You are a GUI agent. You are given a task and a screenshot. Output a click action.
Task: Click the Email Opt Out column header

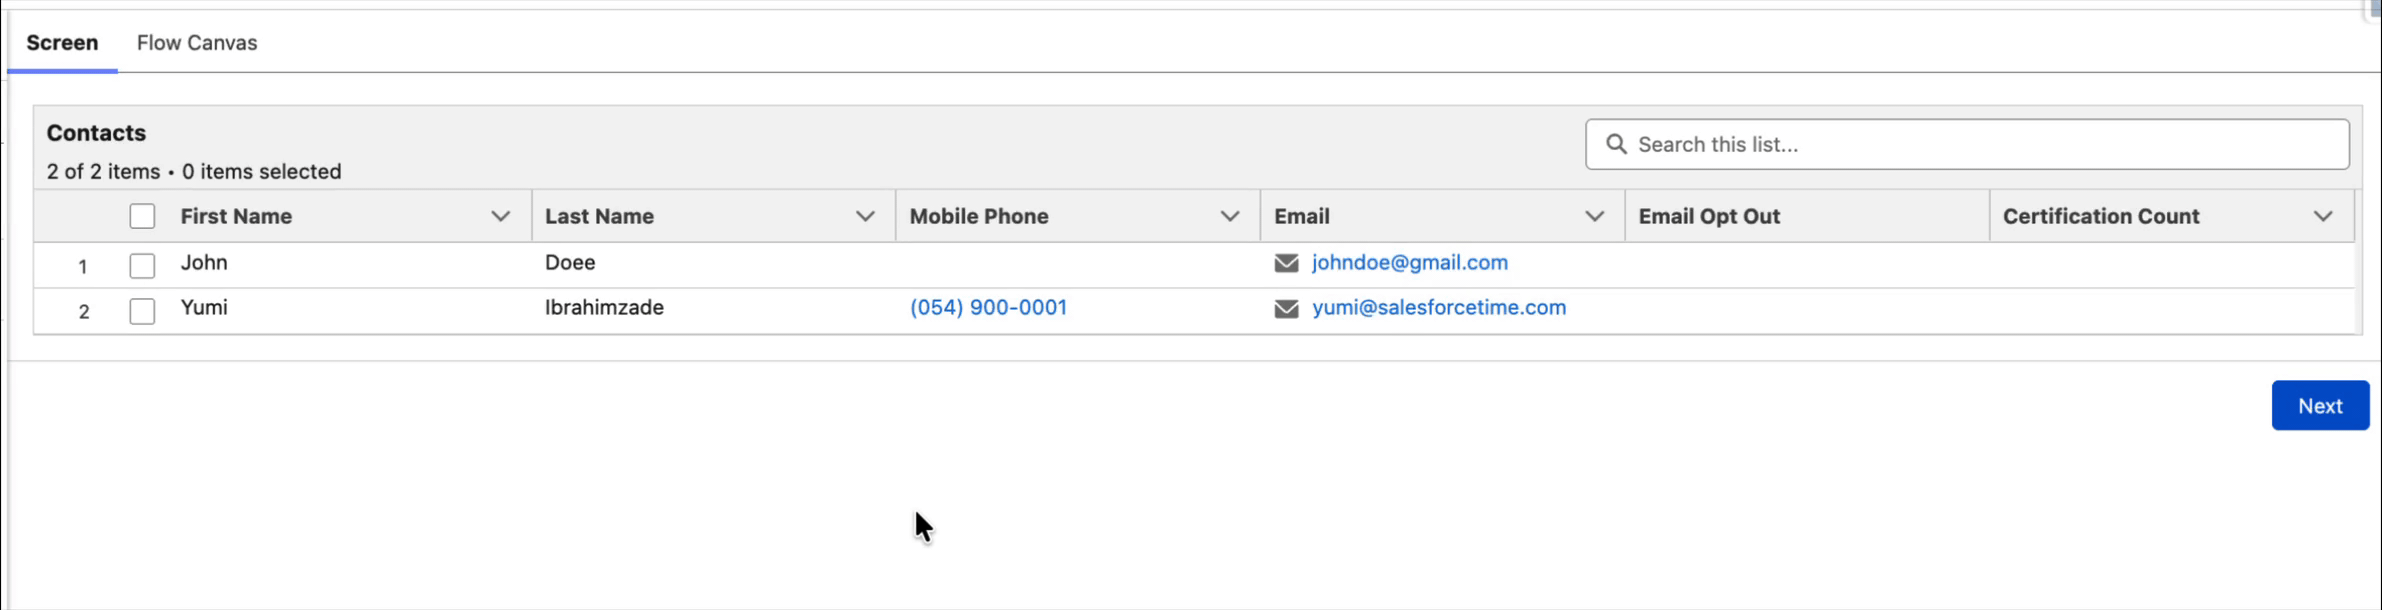(1709, 216)
